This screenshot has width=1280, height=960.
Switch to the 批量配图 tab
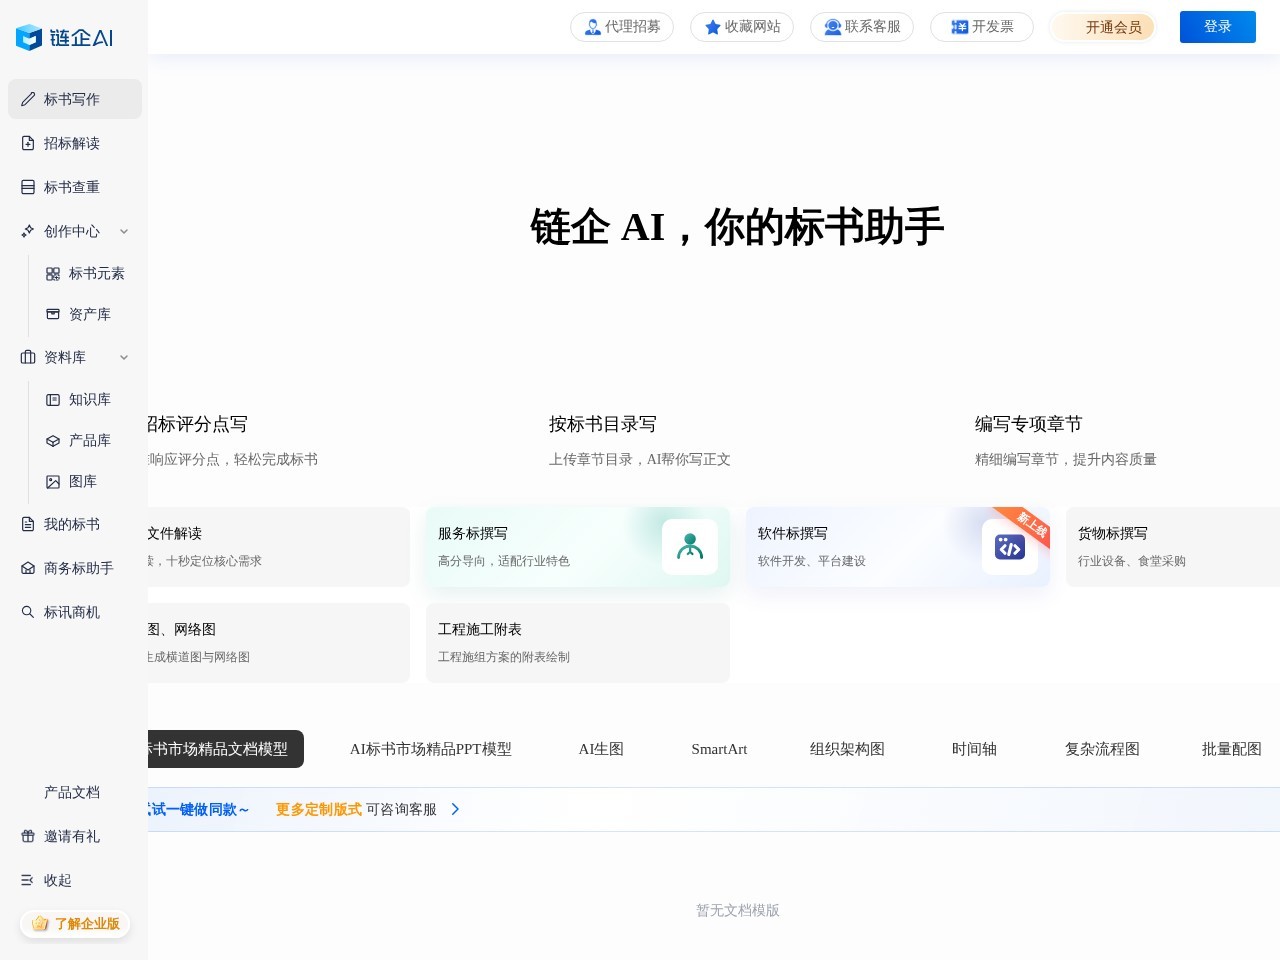tap(1231, 749)
